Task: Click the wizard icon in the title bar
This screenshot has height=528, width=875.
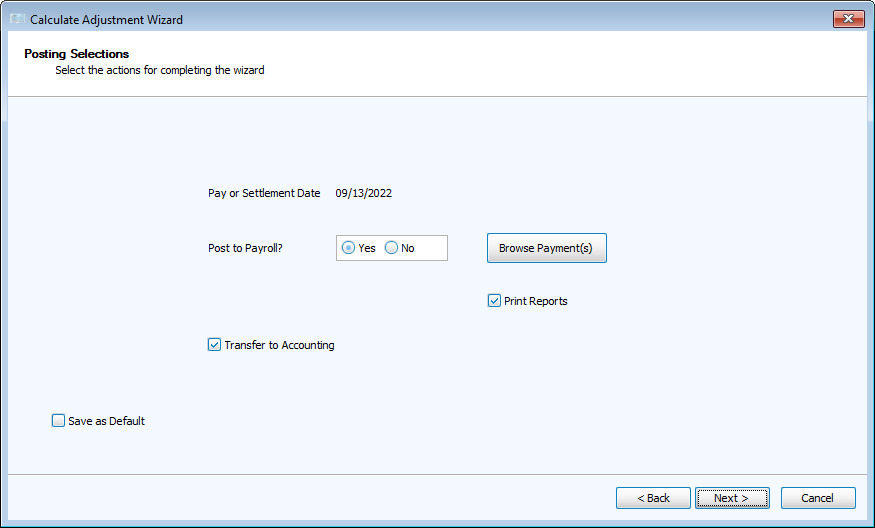Action: coord(18,20)
